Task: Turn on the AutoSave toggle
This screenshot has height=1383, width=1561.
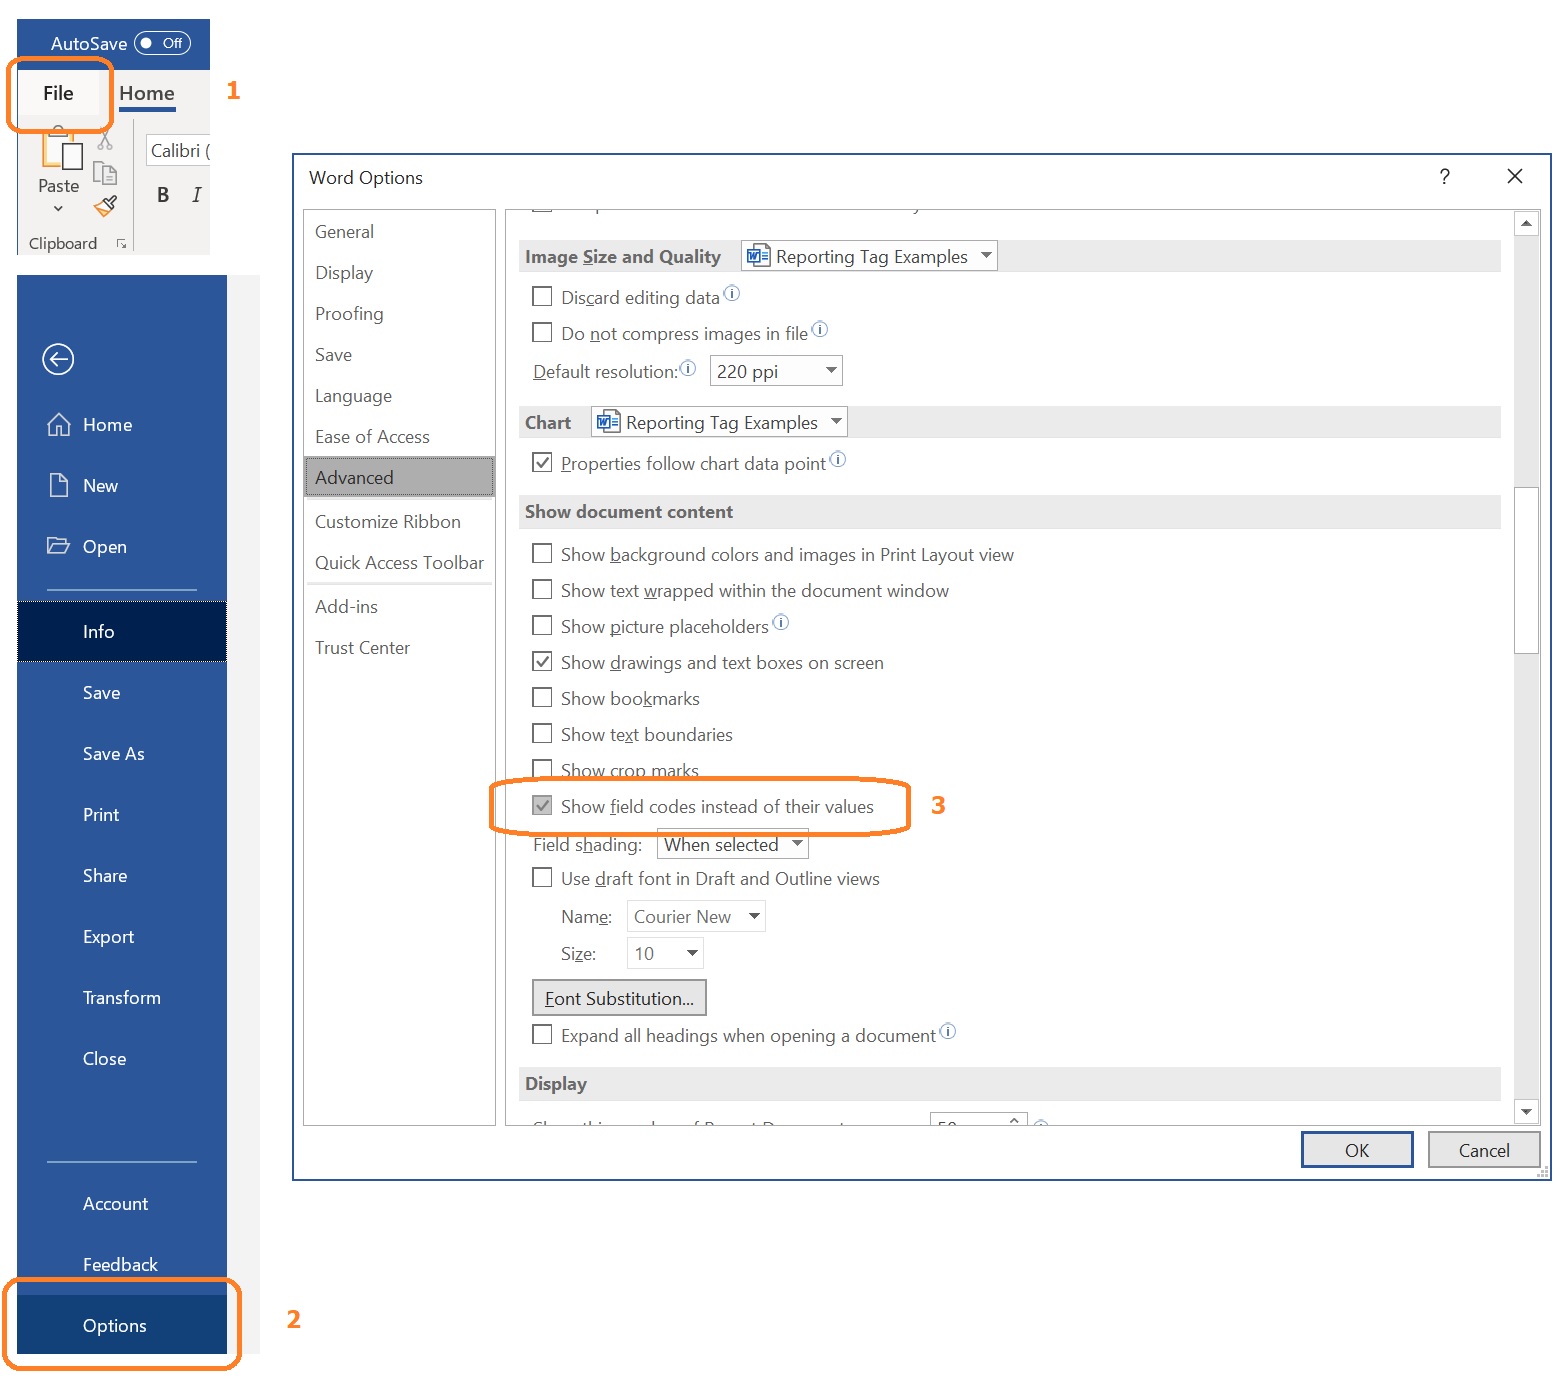Action: click(x=162, y=43)
